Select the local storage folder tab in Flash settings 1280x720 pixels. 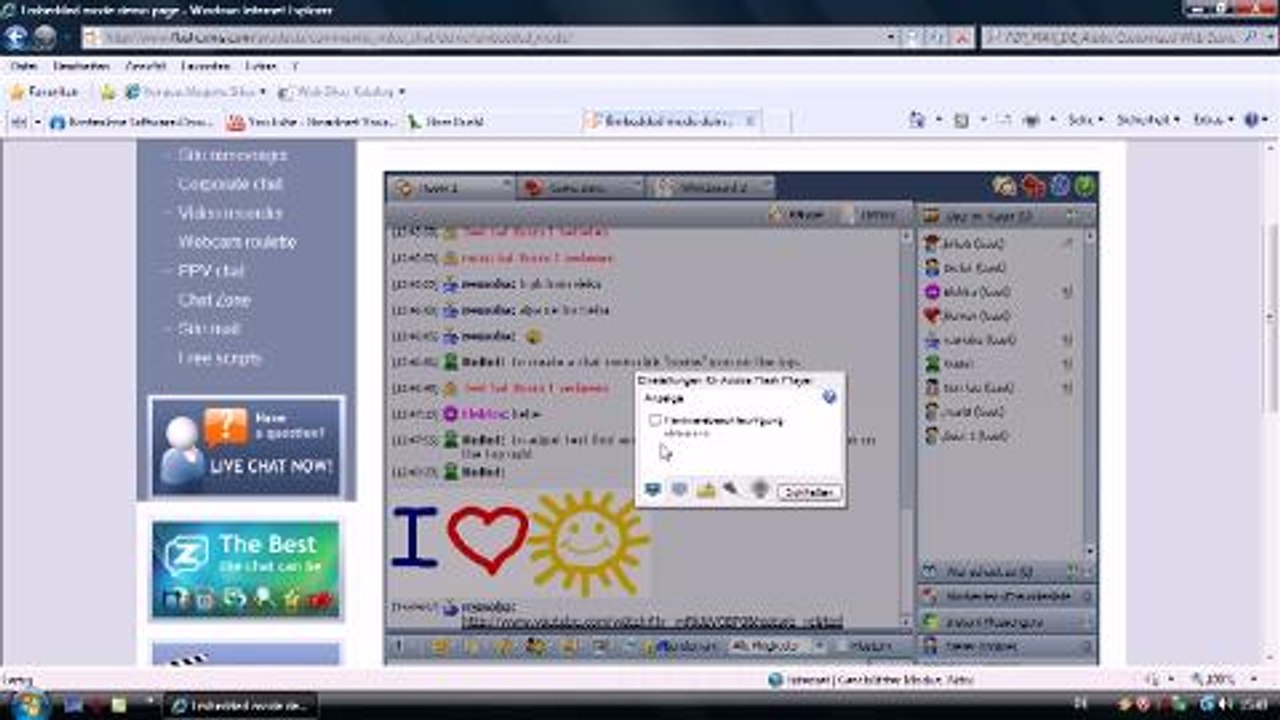point(707,490)
